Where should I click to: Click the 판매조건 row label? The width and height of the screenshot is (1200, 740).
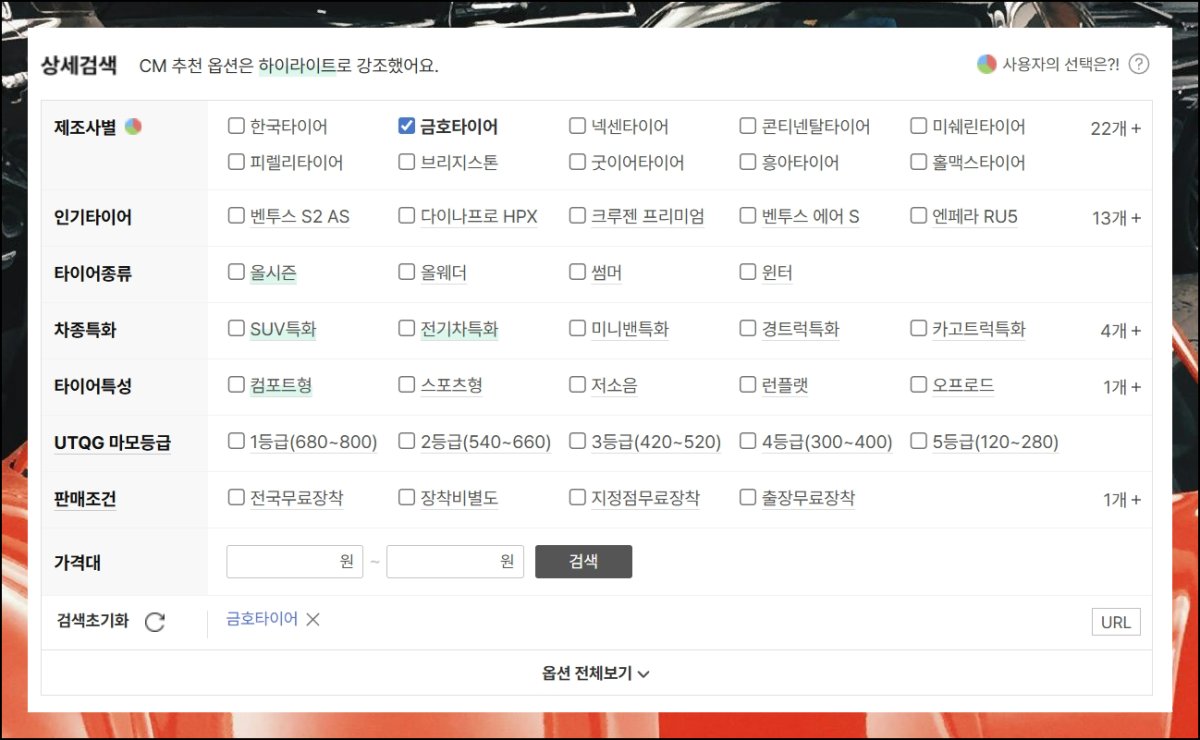(85, 498)
